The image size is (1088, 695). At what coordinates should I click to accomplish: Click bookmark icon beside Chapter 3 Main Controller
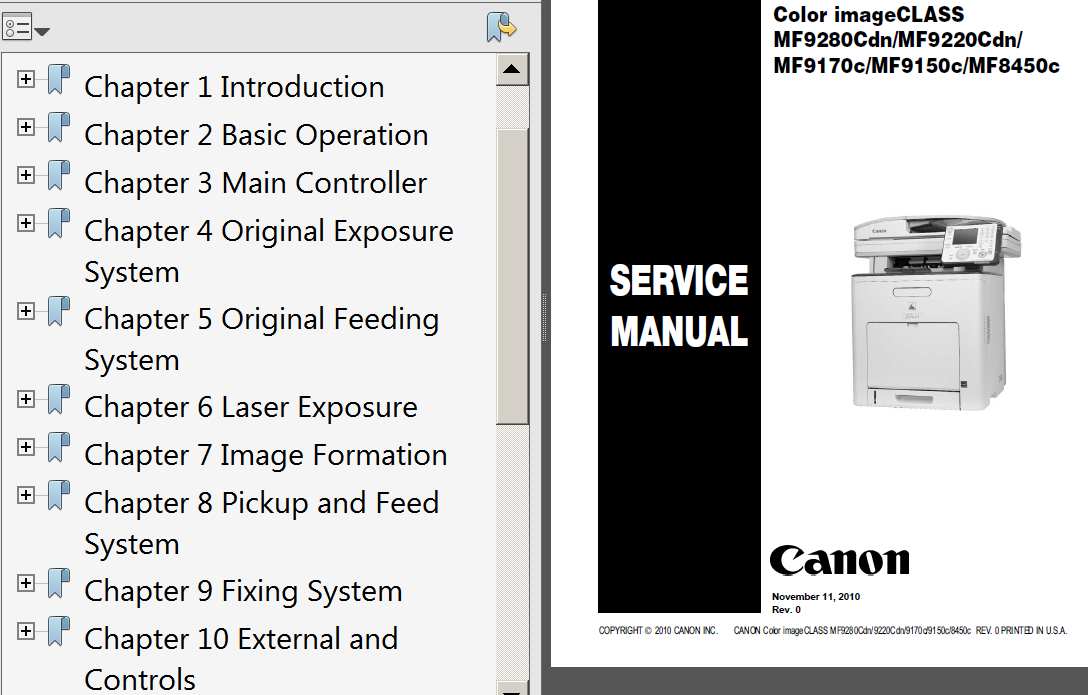[x=59, y=175]
